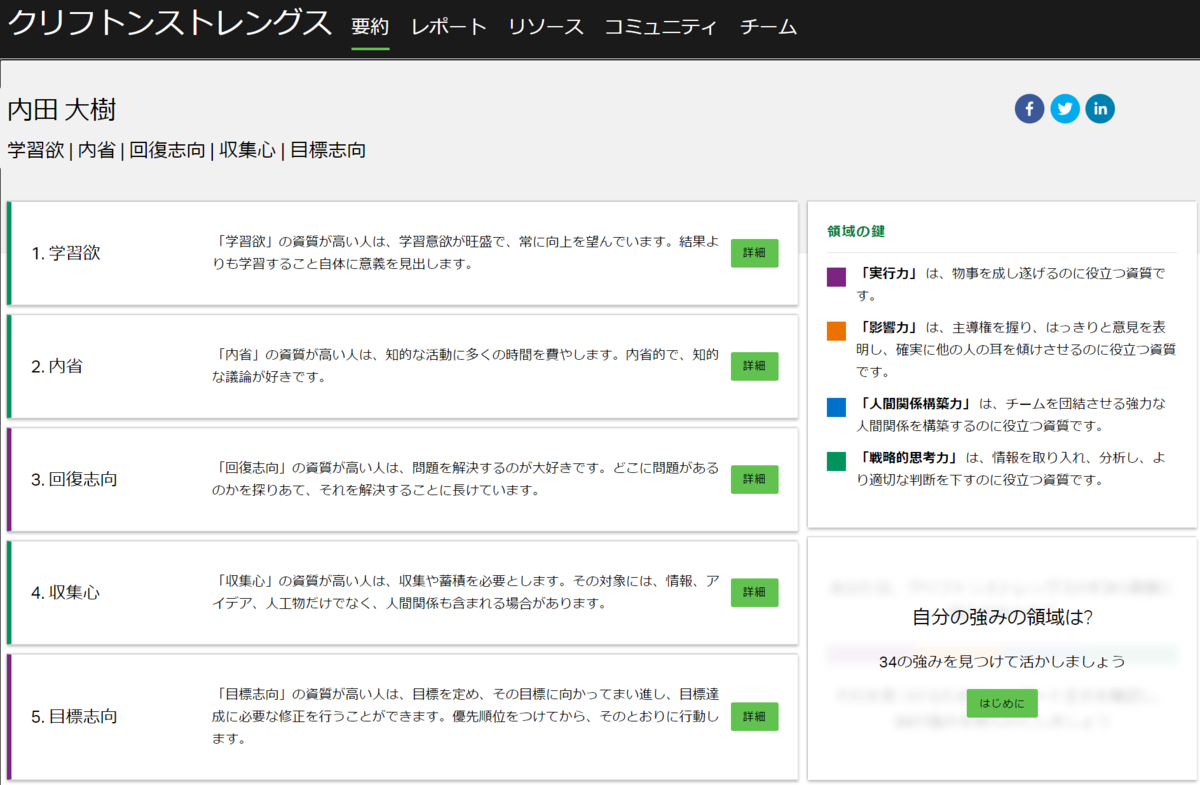This screenshot has height=785, width=1200.
Task: Select the 5. 目標志向 strength title
Action: coord(74,716)
